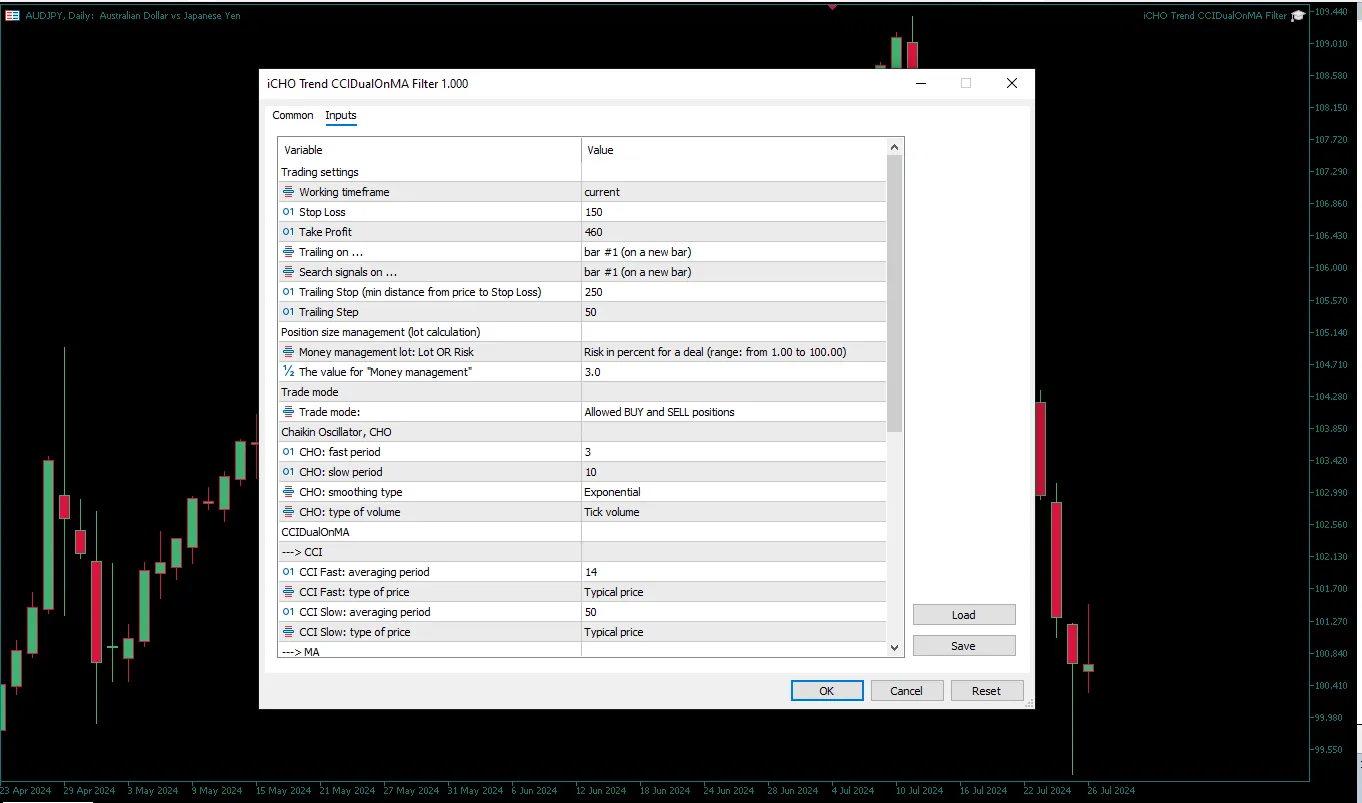Click the enum icon beside CHO: smoothing type
Screen dimensions: 1362x803
[x=288, y=492]
